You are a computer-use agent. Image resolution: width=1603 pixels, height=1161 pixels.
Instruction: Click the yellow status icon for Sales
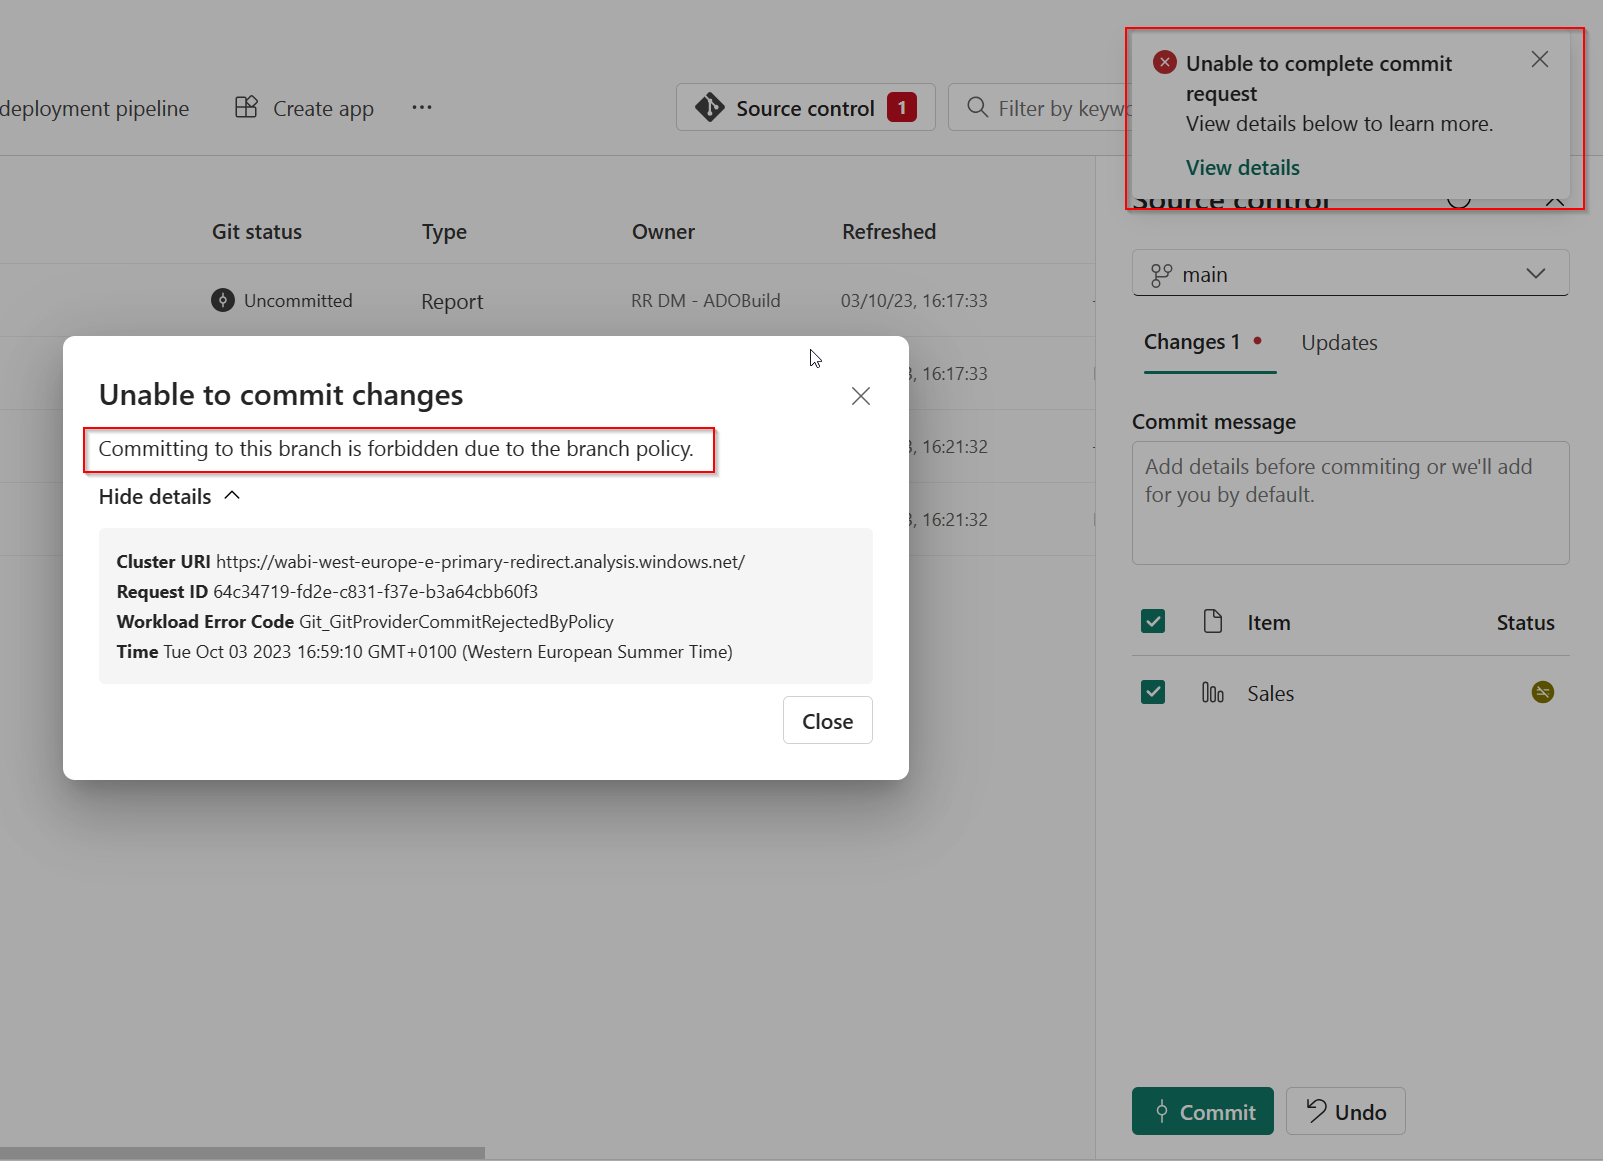(1542, 691)
